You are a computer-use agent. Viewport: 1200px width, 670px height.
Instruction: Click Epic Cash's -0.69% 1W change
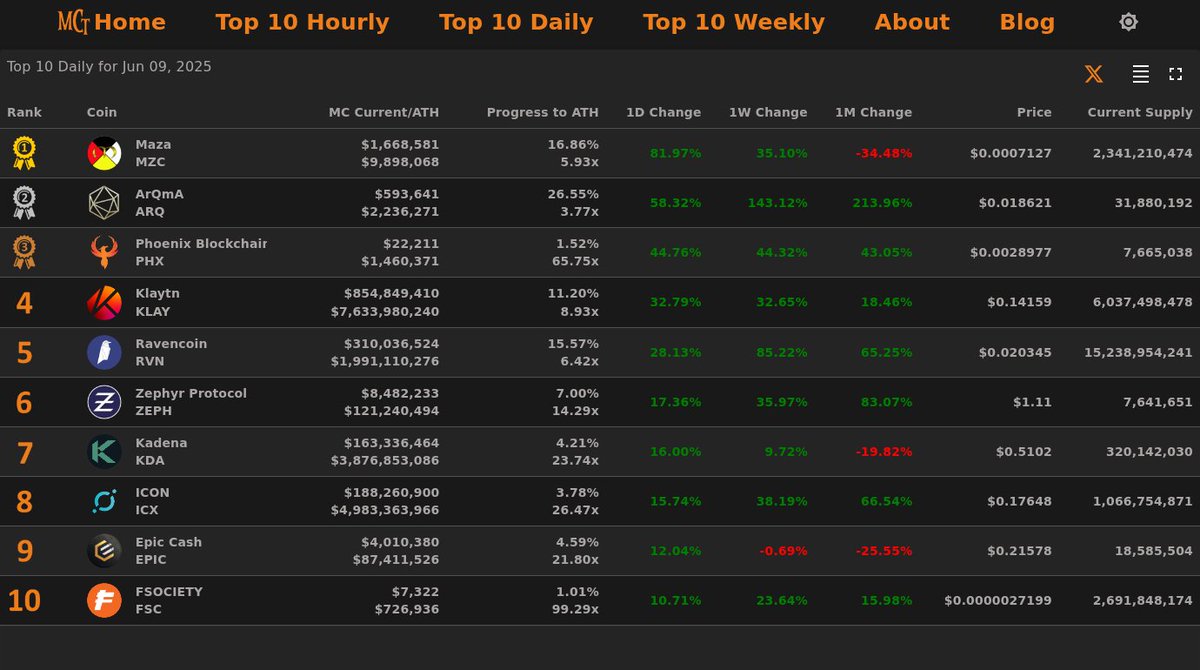[x=784, y=551]
